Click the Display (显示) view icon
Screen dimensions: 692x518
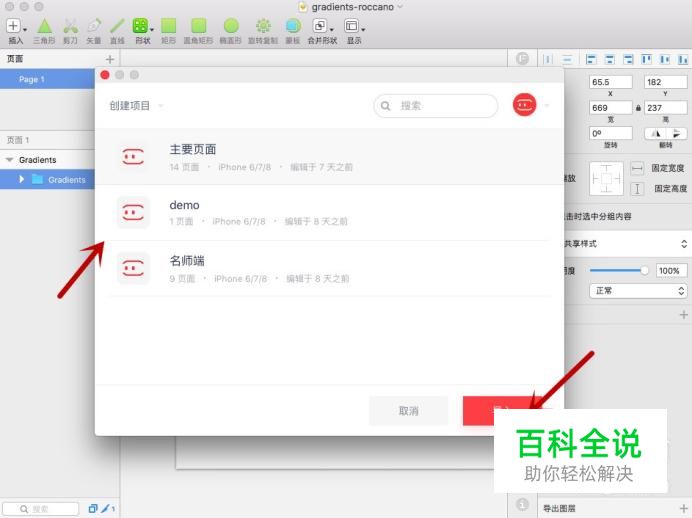(351, 26)
